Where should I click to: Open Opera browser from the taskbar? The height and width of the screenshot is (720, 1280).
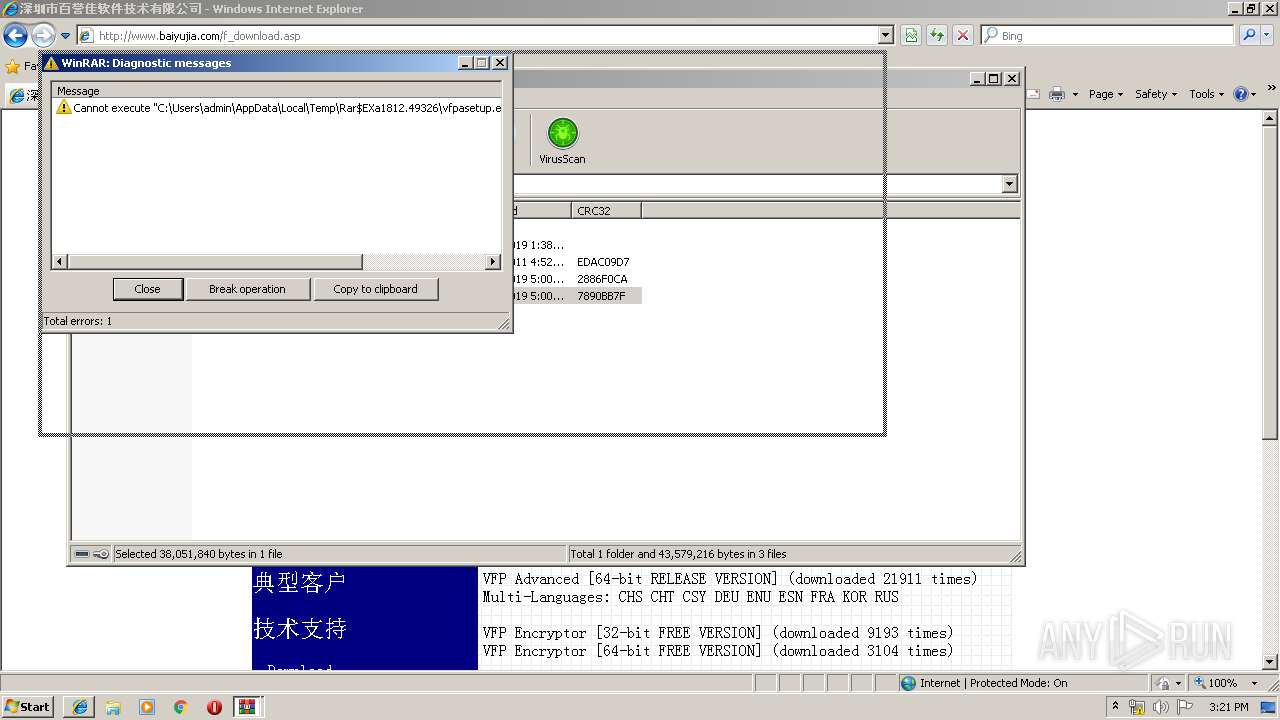[x=214, y=707]
